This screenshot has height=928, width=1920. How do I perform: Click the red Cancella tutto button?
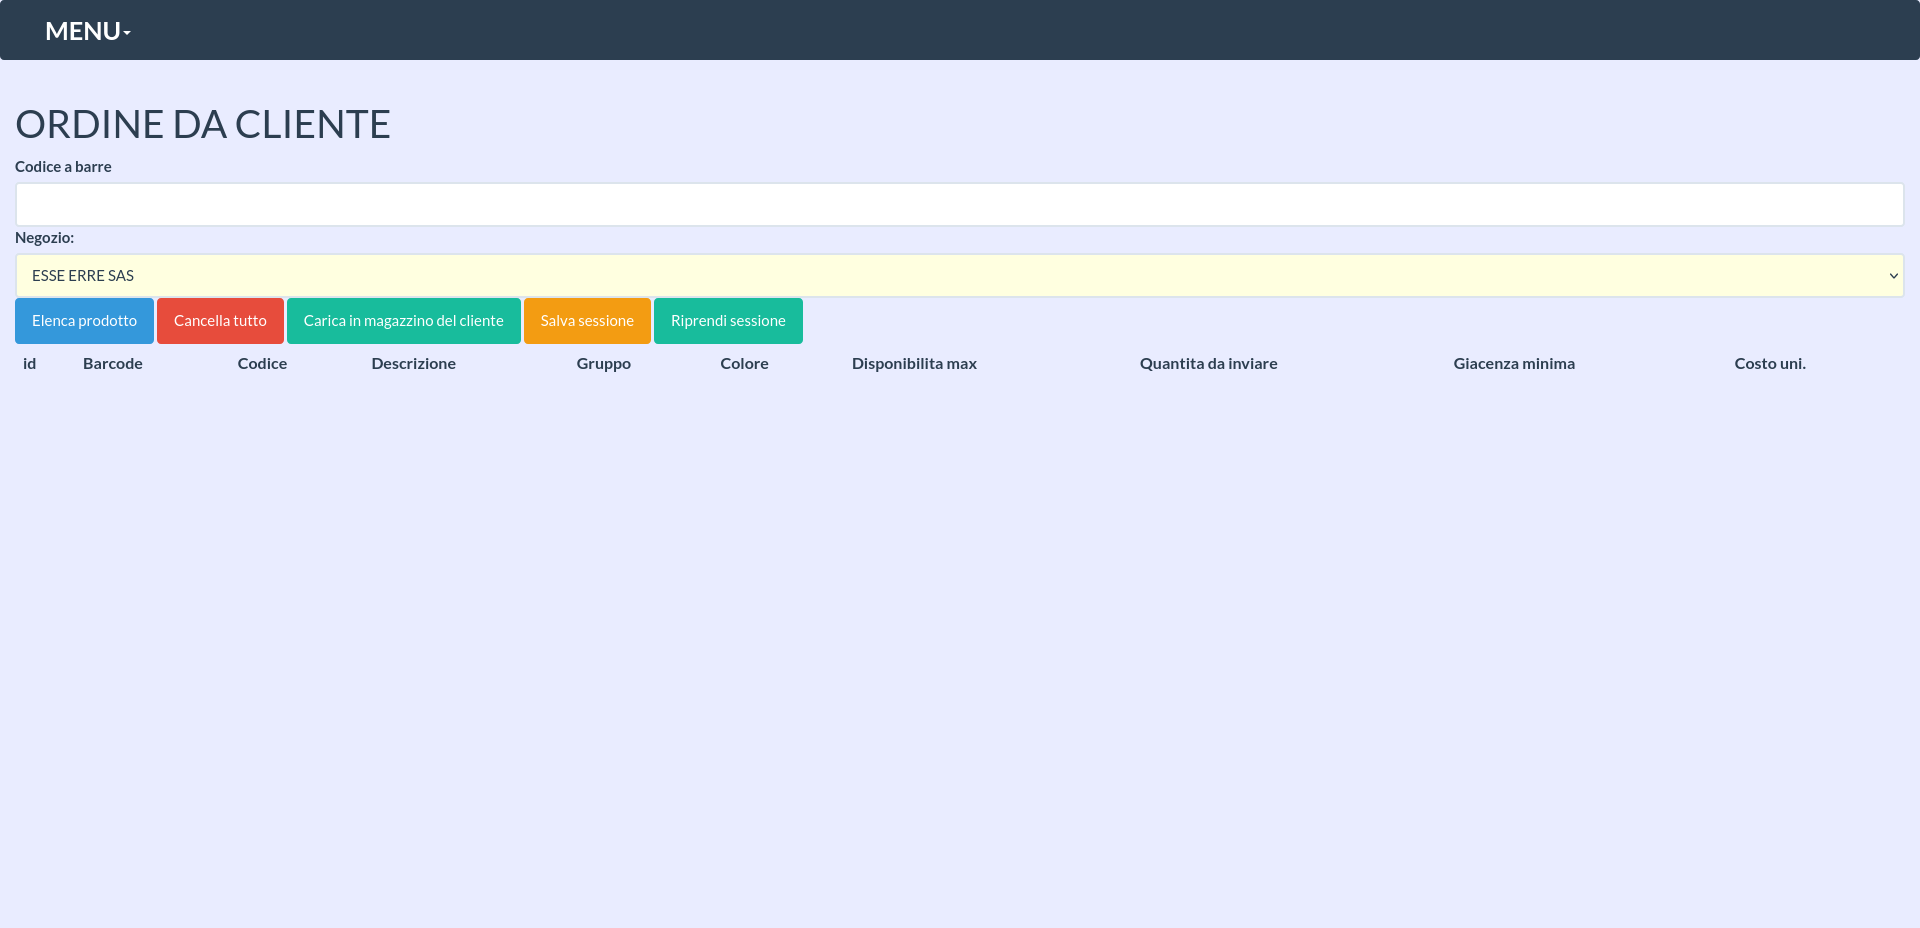tap(220, 321)
